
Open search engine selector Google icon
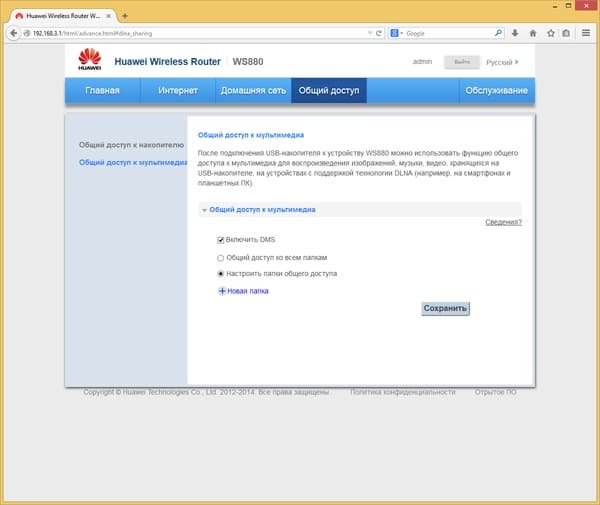[394, 33]
